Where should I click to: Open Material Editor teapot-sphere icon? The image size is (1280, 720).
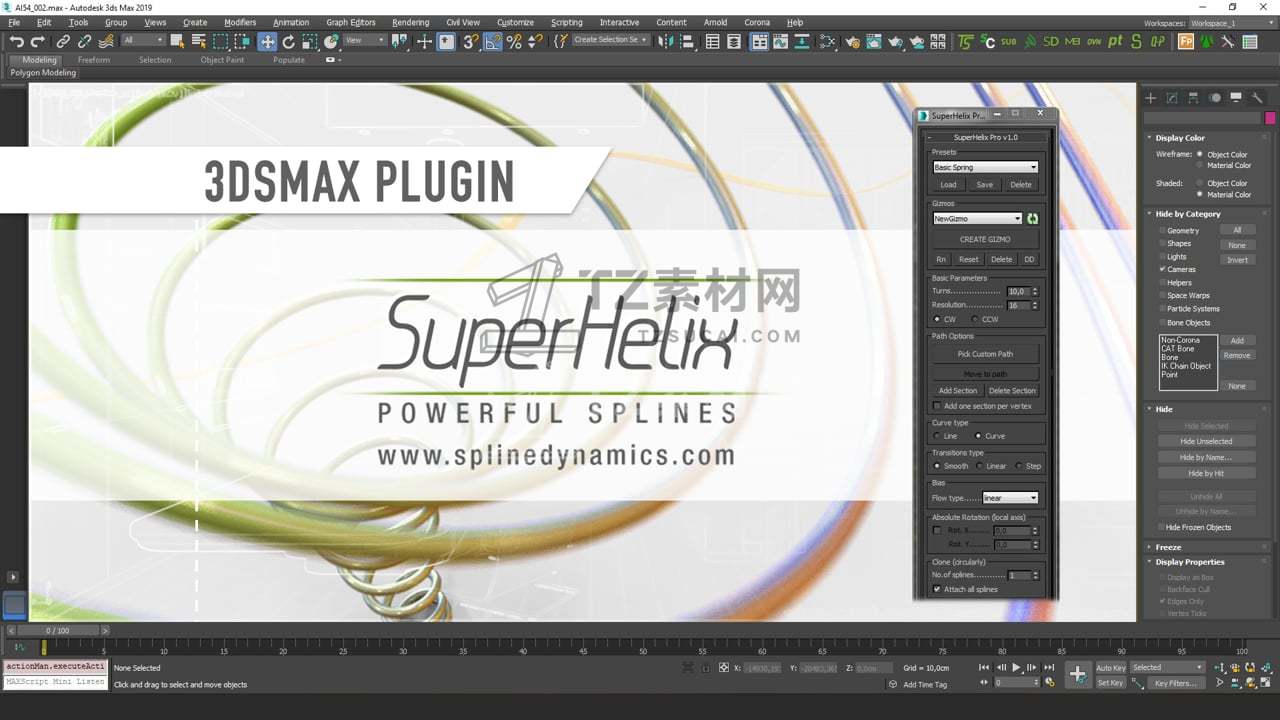tap(827, 41)
